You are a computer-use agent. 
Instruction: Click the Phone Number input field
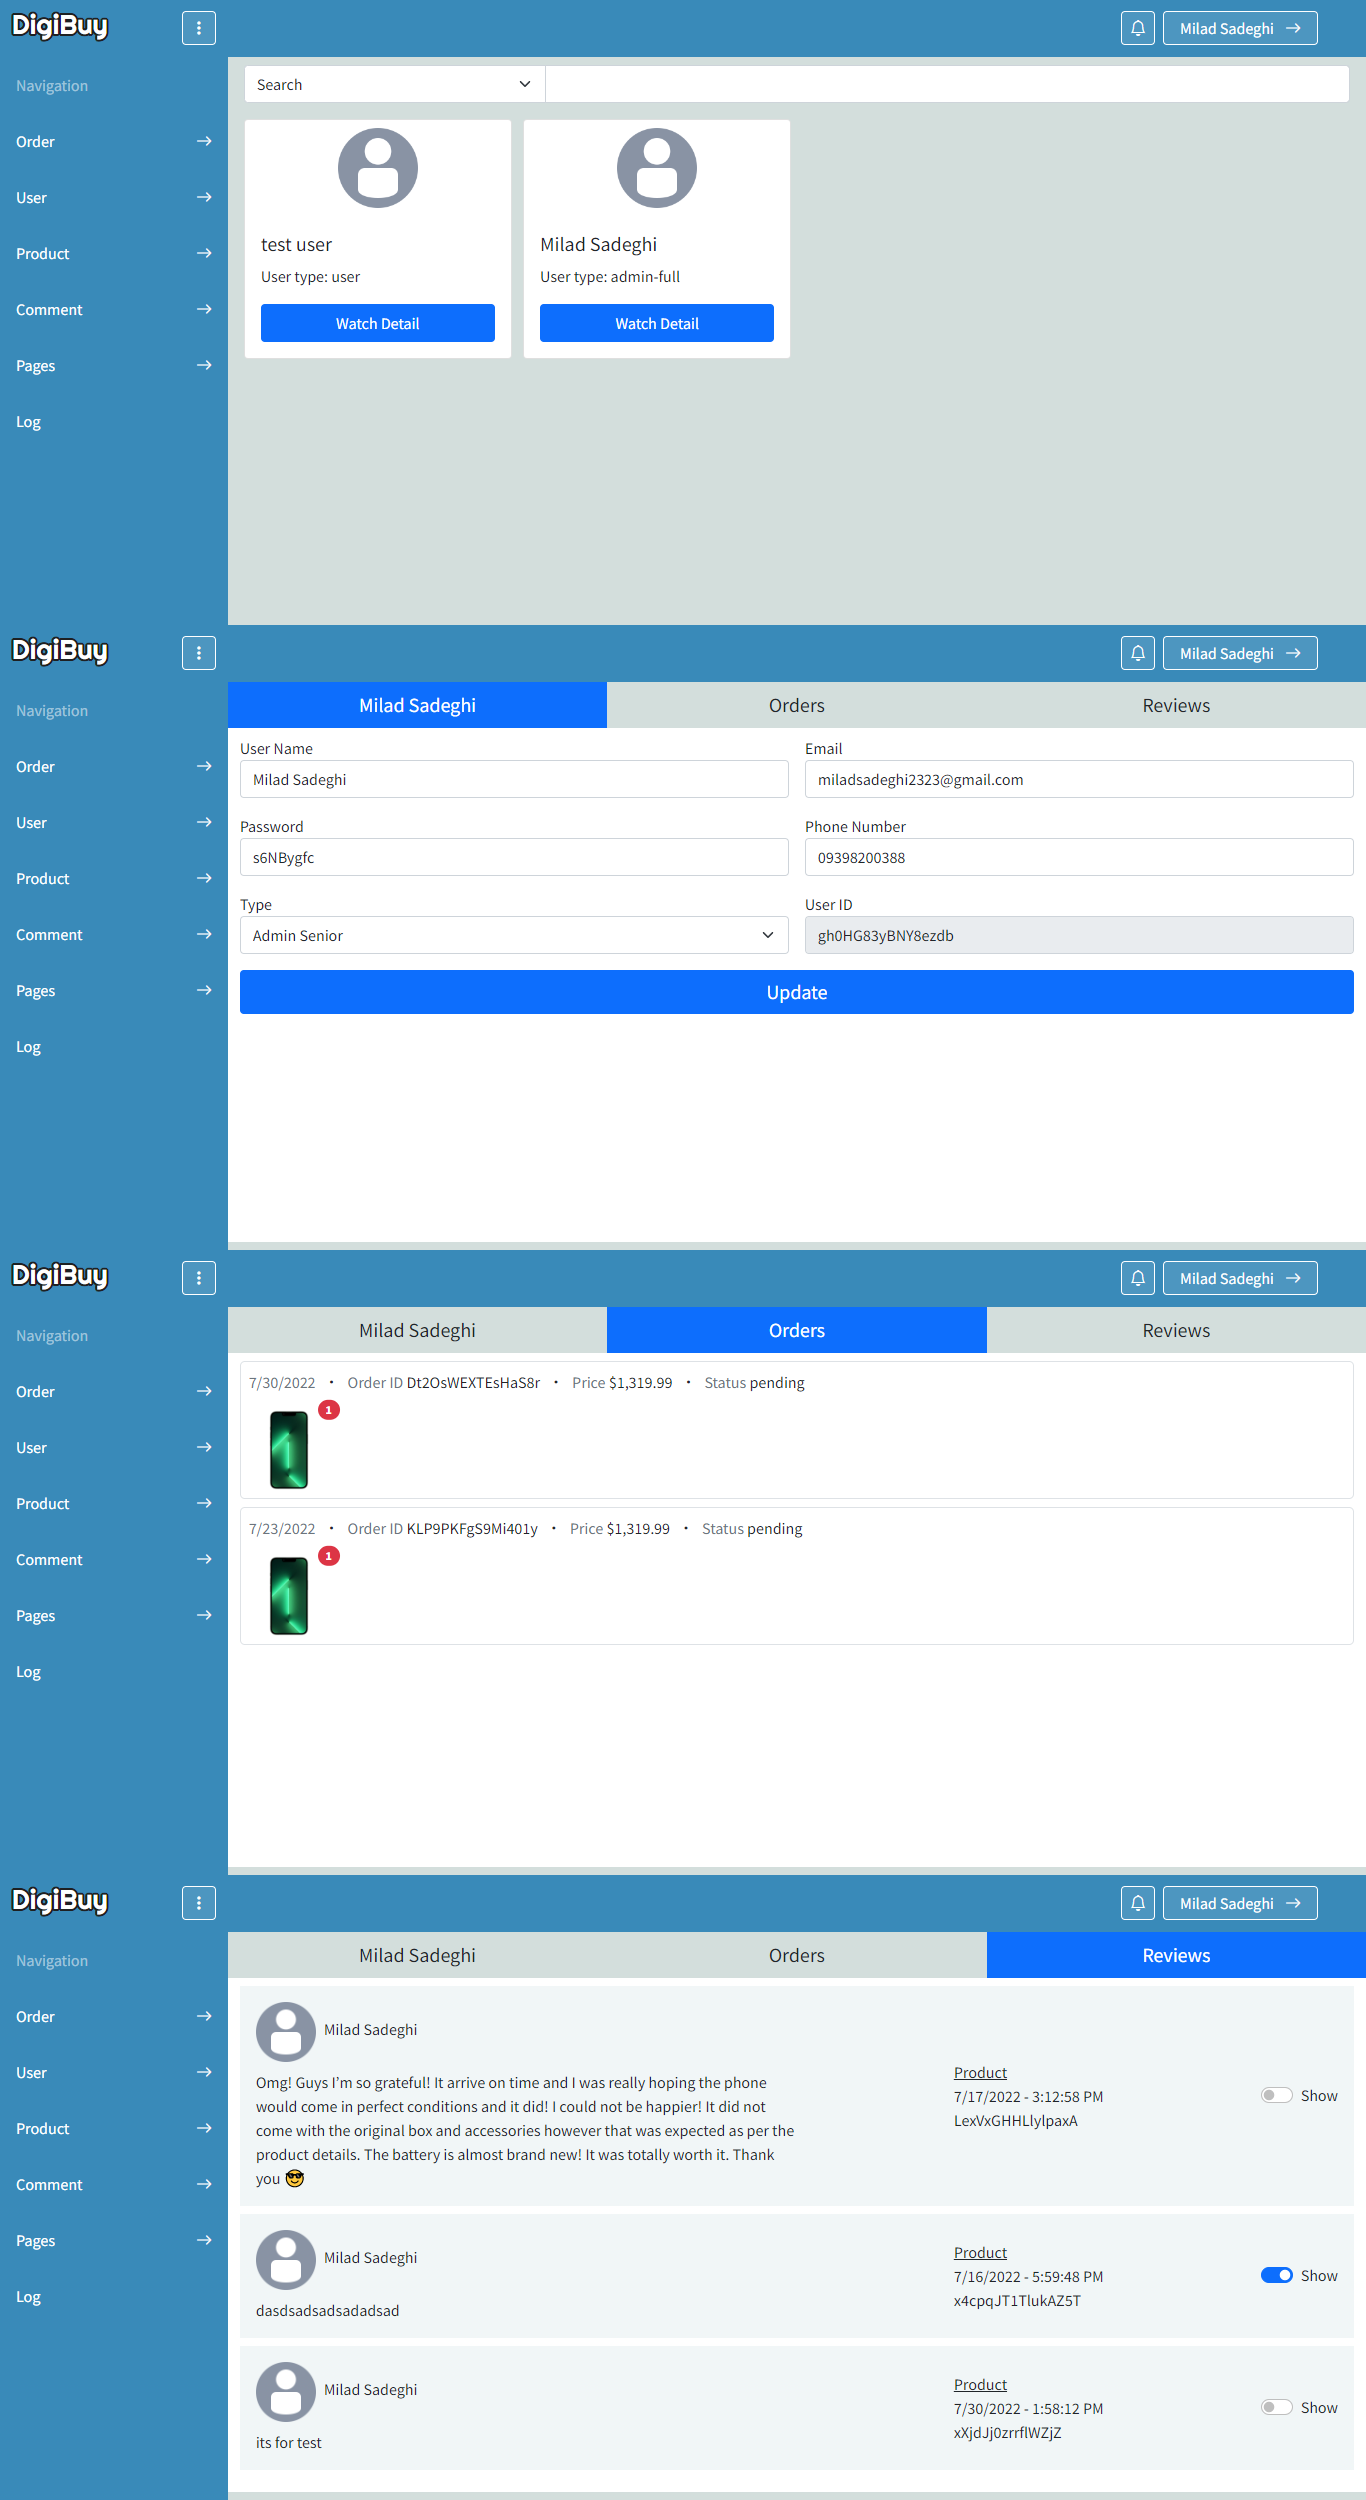1079,857
